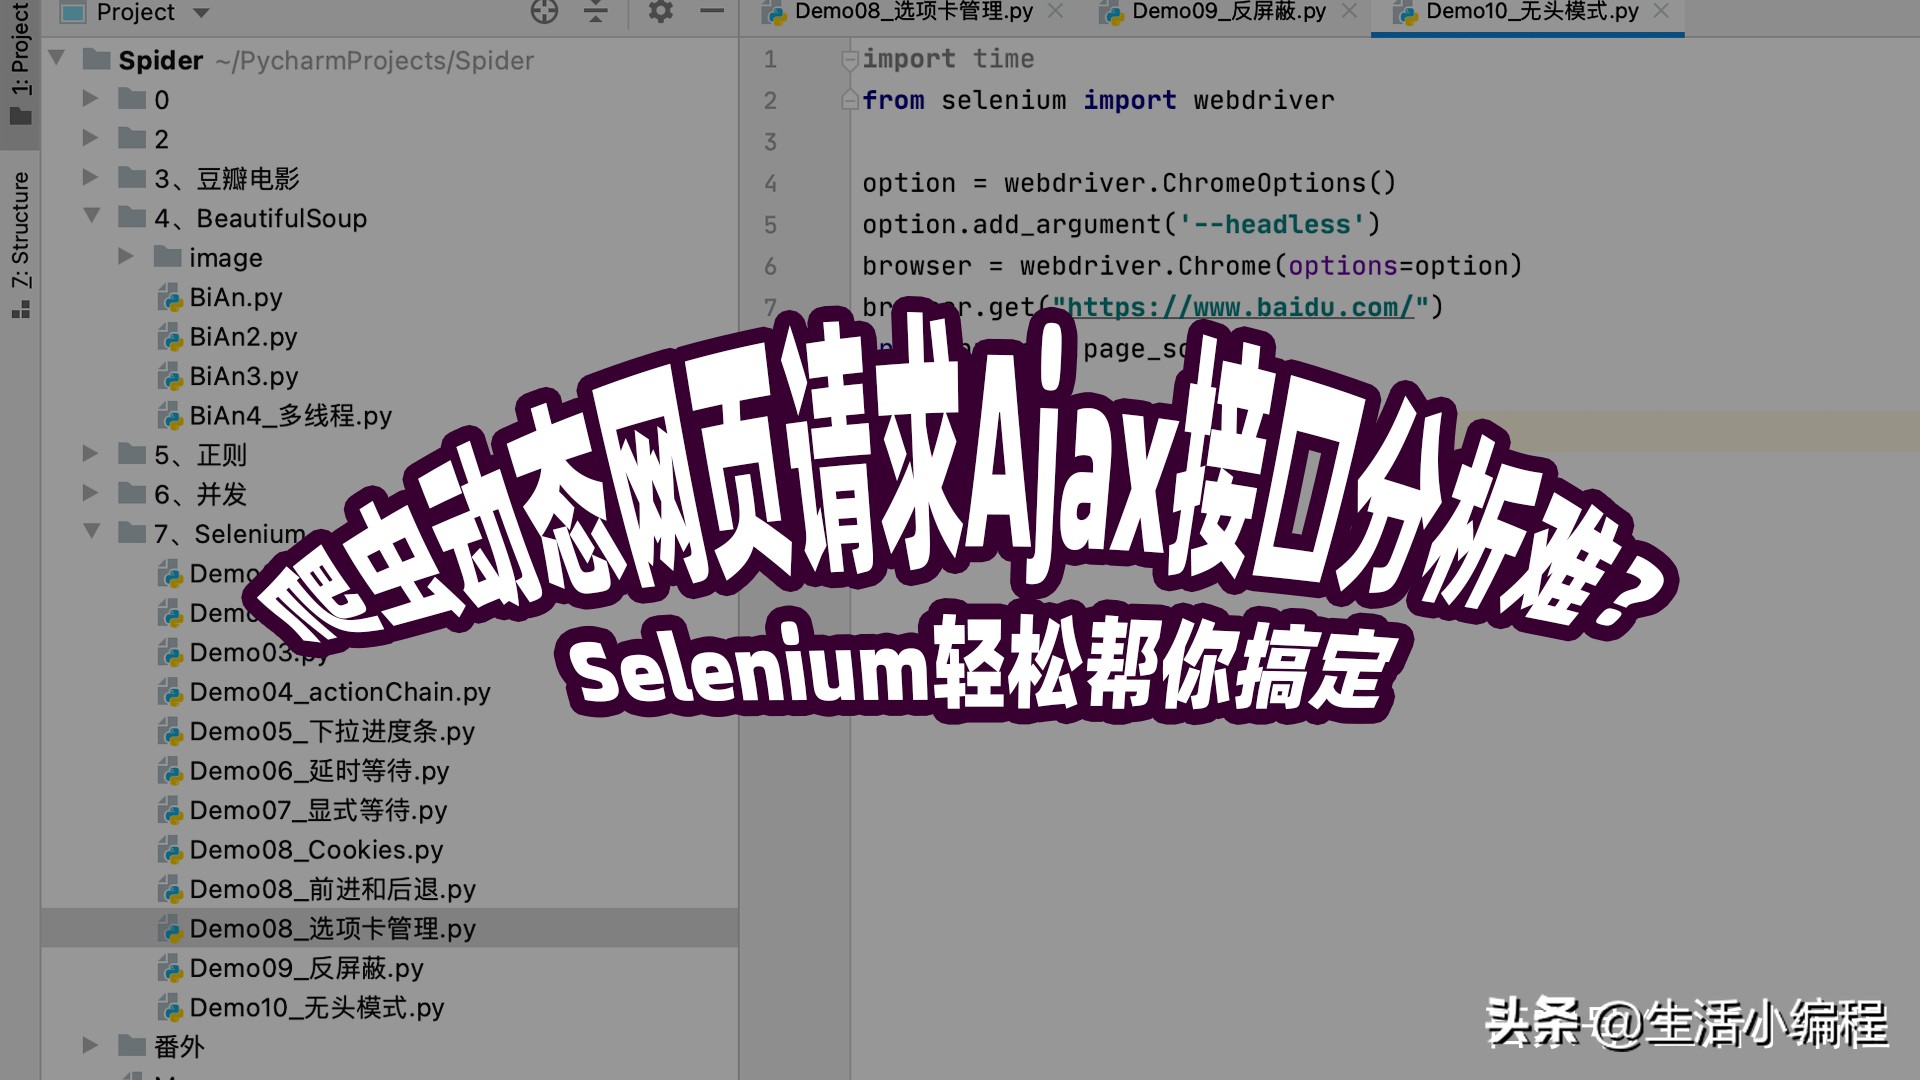Expand the 5、正则 folder
Screen dimensions: 1920x1080
tap(90, 454)
